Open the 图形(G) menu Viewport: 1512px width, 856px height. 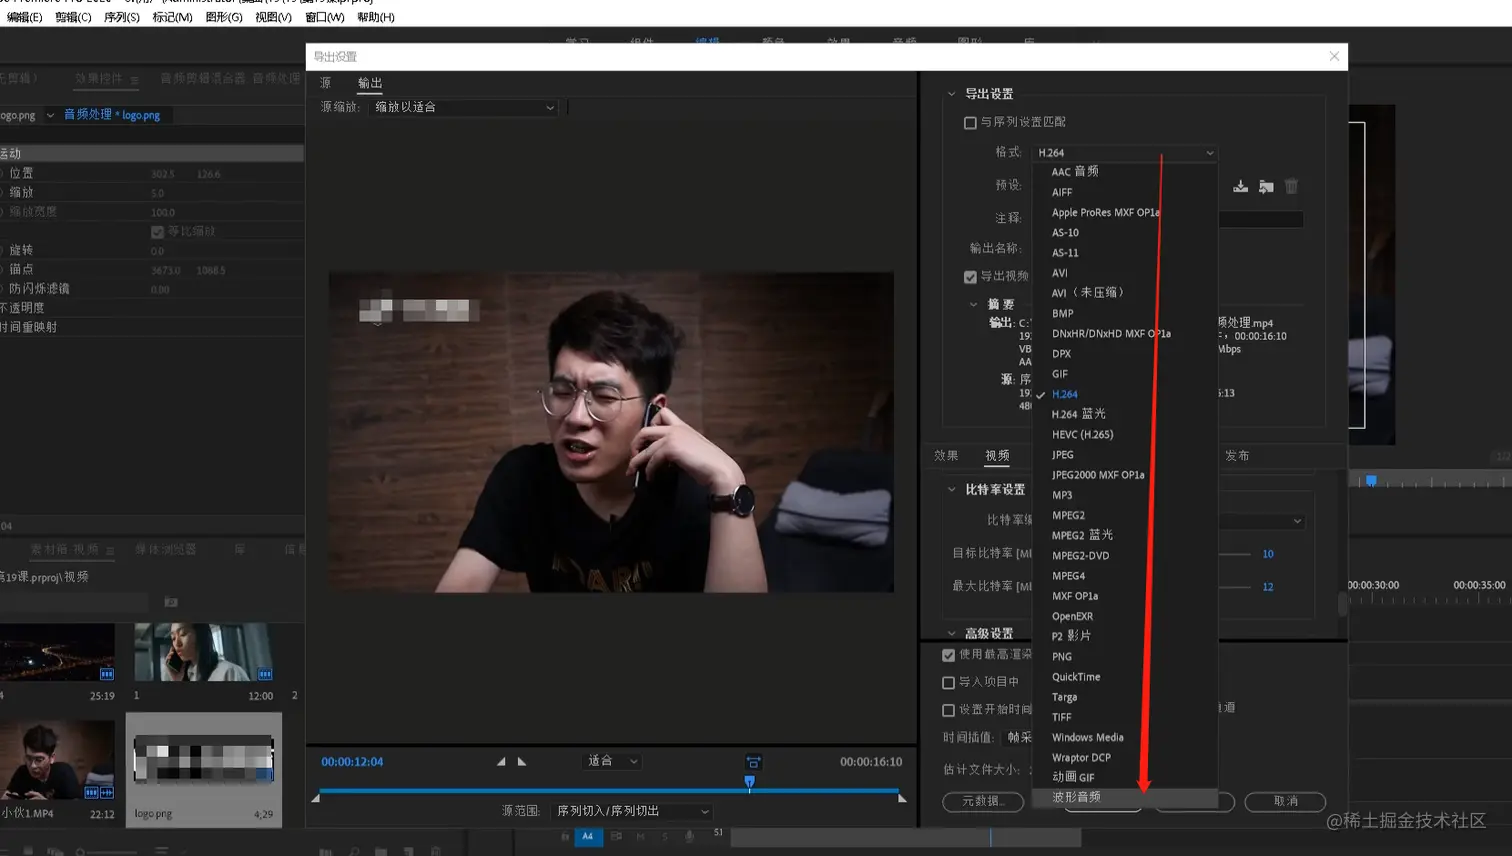(224, 17)
